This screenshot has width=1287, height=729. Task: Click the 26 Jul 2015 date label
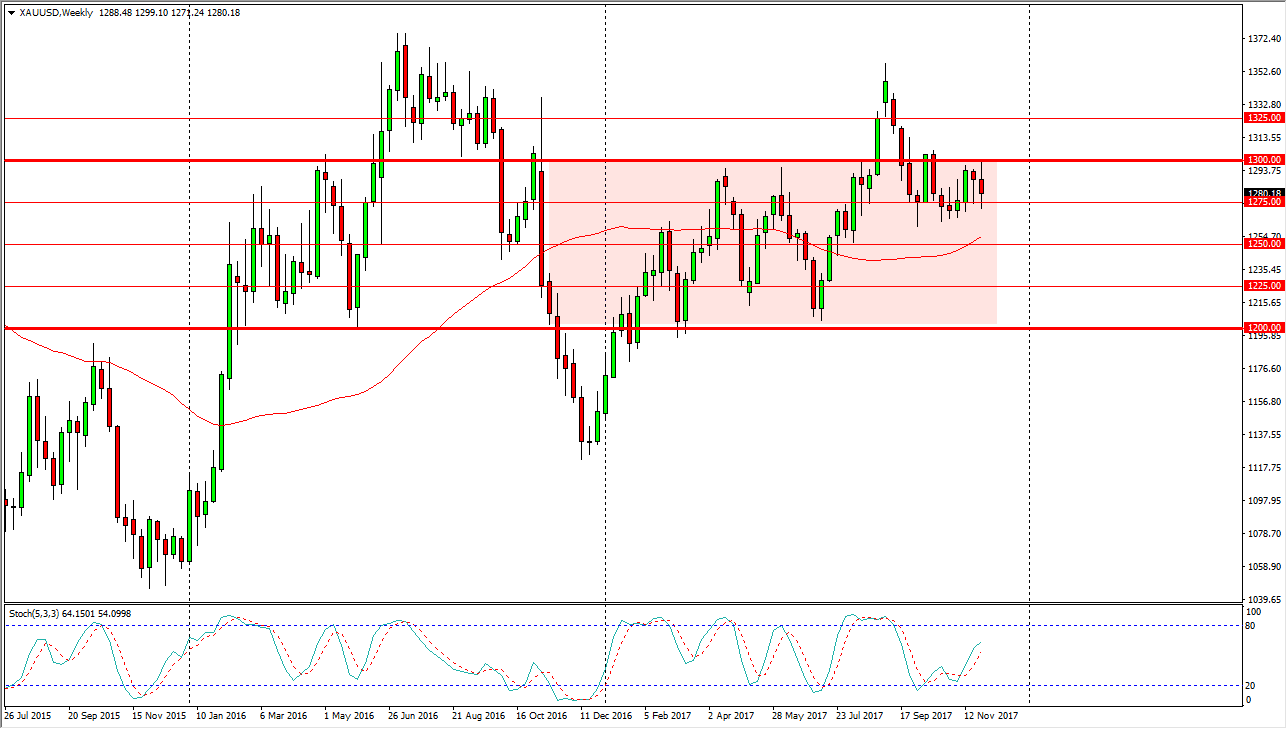29,716
